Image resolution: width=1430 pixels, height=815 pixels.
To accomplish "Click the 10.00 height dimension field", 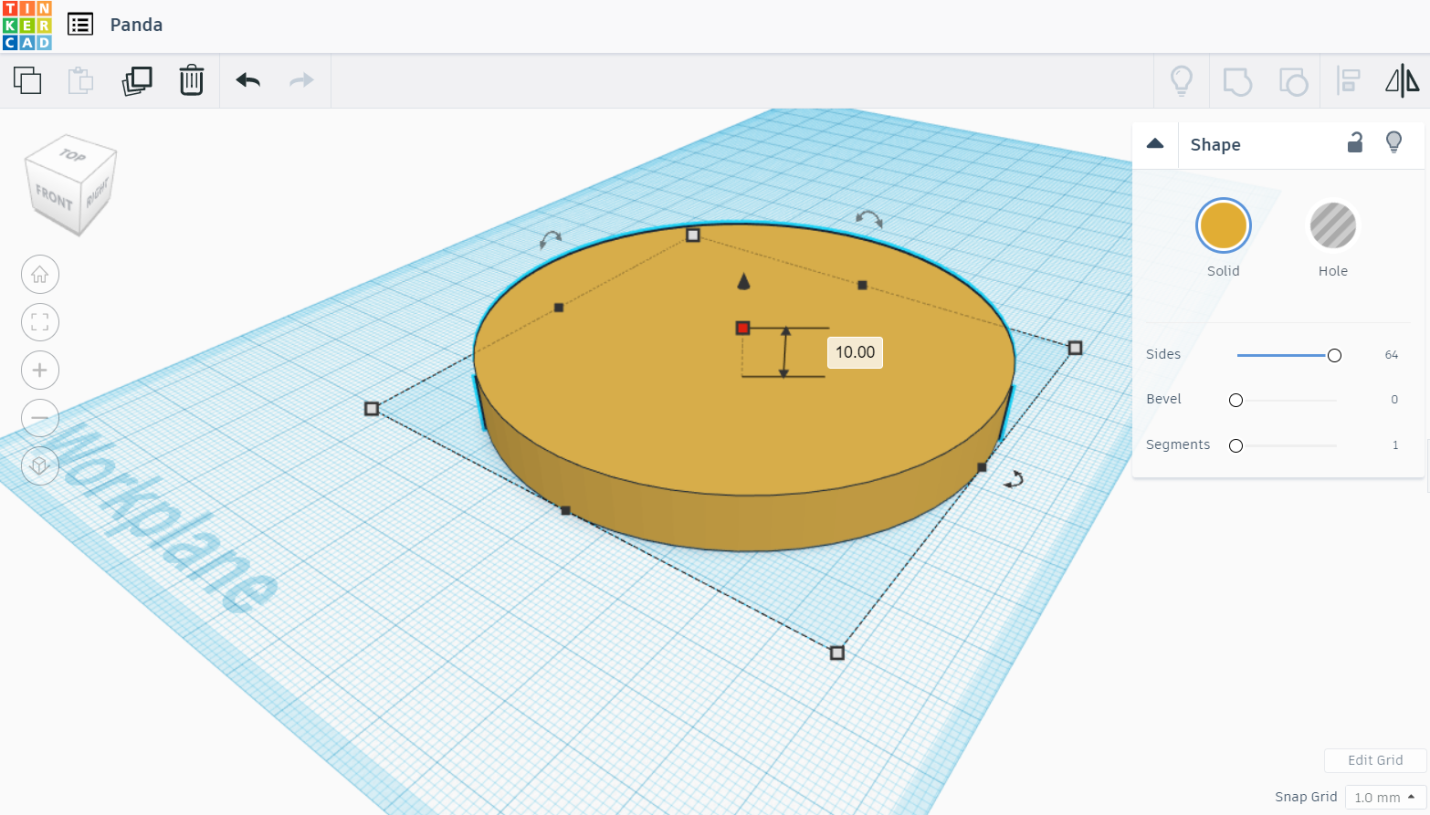I will coord(855,352).
